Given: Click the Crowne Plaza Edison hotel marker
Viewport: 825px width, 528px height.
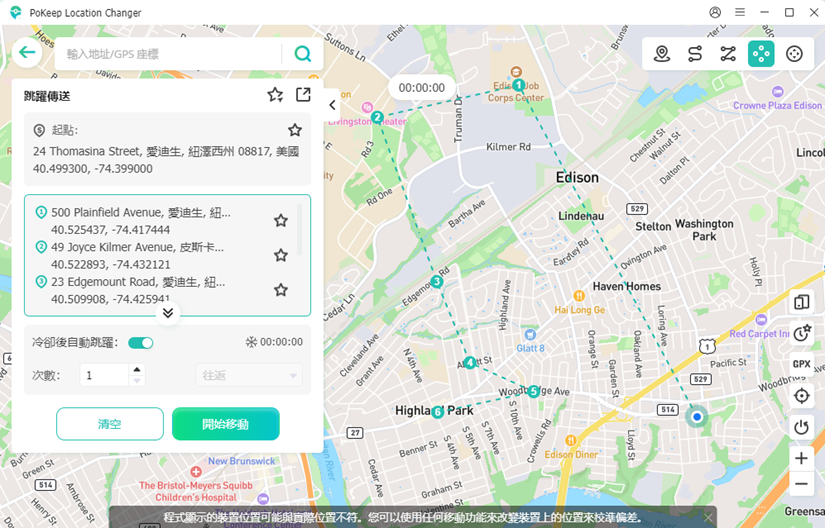Looking at the screenshot, I should [x=777, y=92].
